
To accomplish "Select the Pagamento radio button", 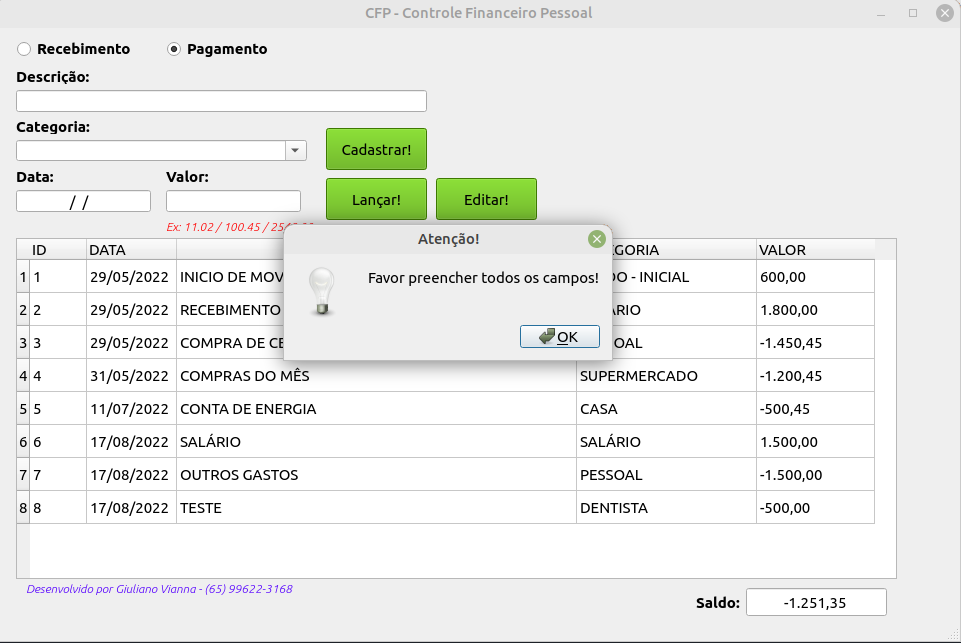I will pos(176,48).
